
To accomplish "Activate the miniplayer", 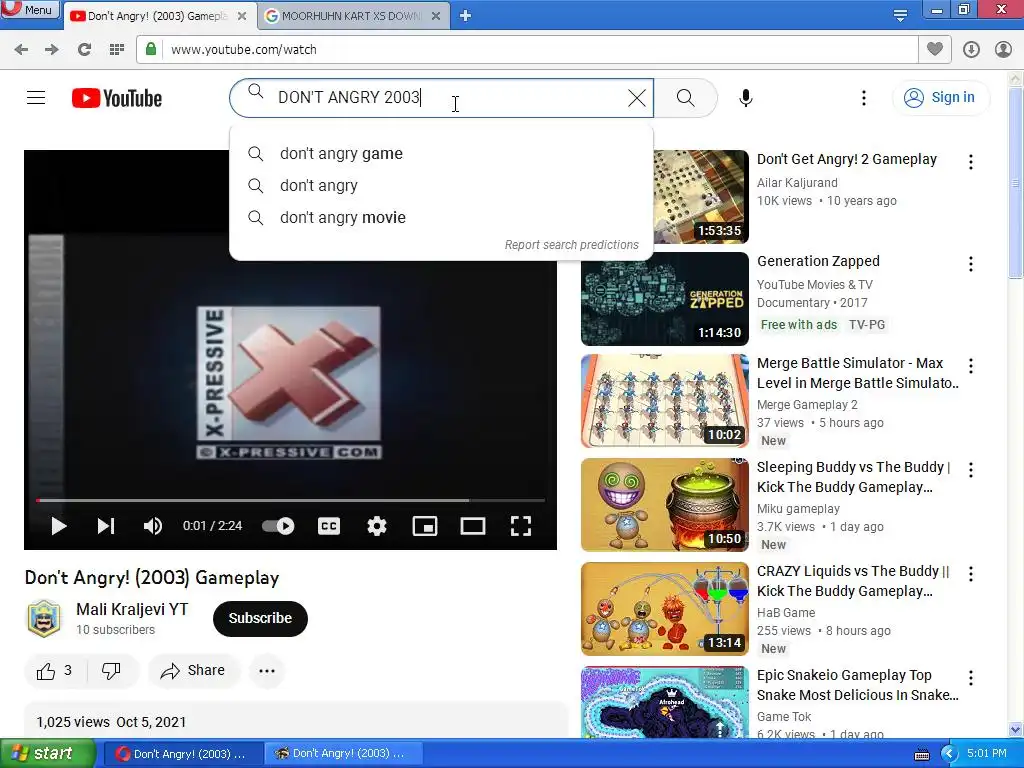I will coord(424,526).
